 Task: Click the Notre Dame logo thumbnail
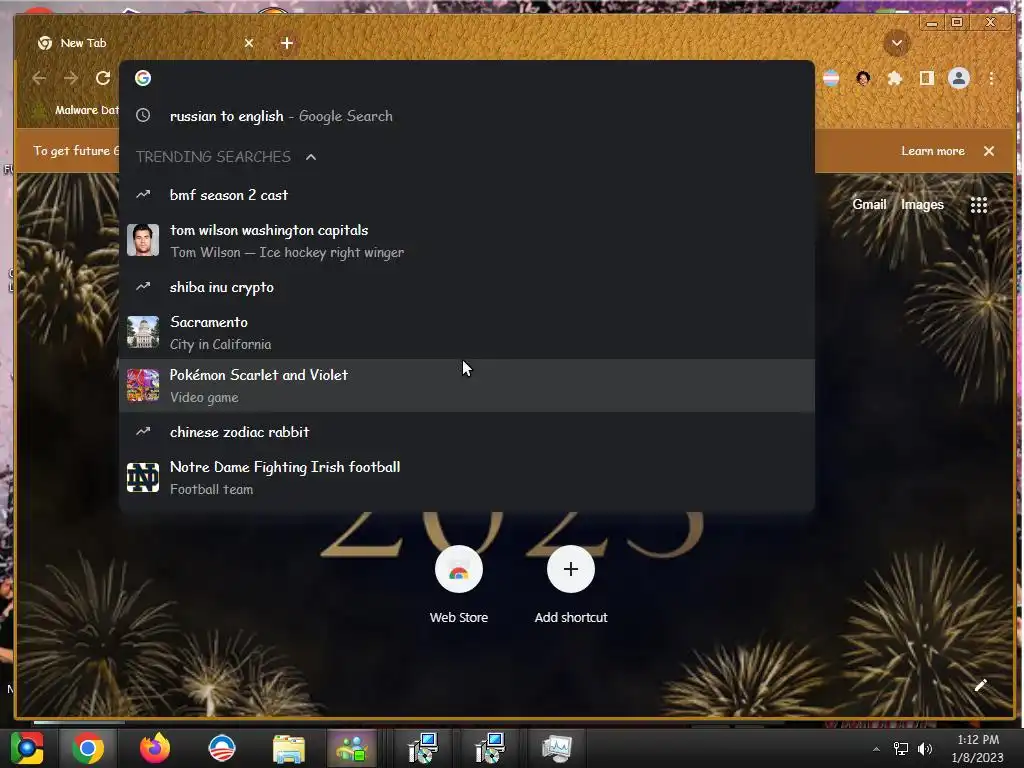[143, 477]
